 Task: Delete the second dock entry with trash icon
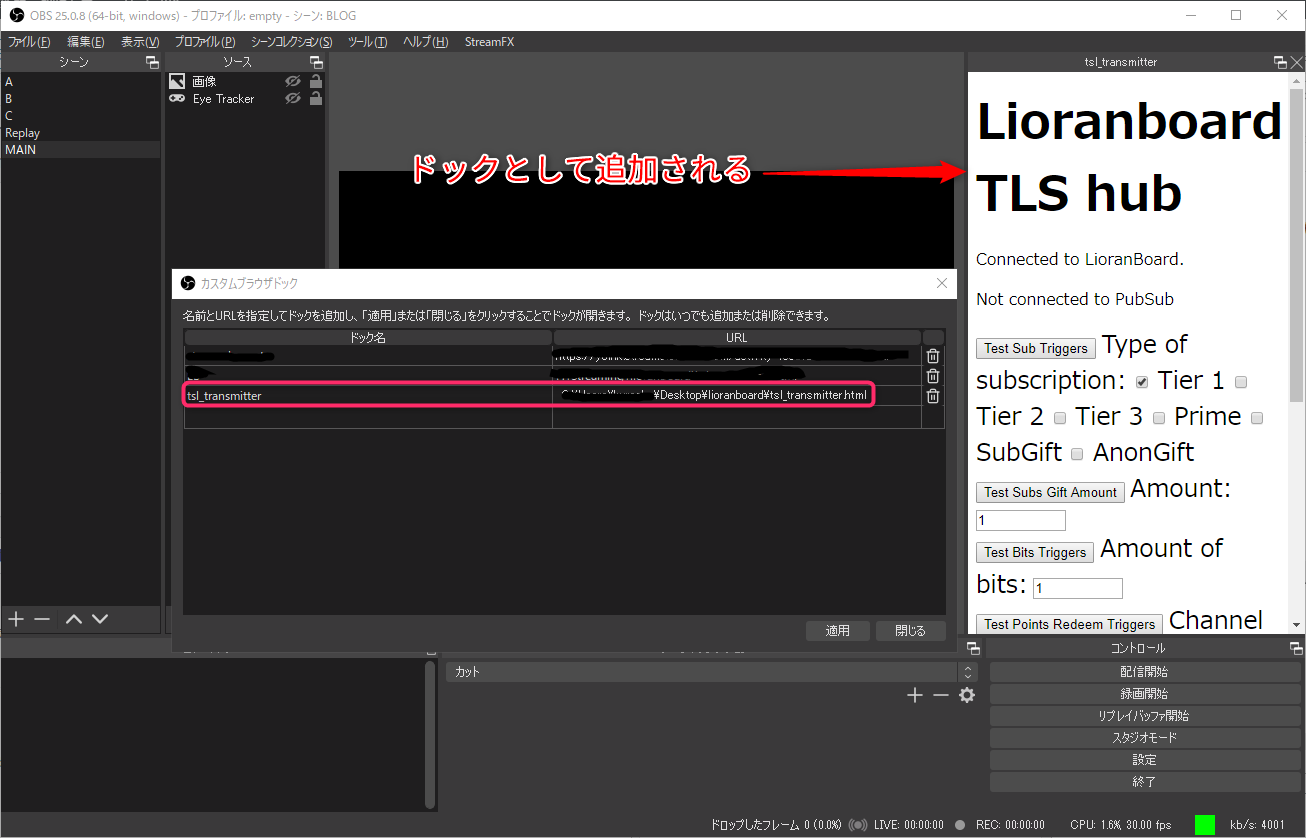933,376
